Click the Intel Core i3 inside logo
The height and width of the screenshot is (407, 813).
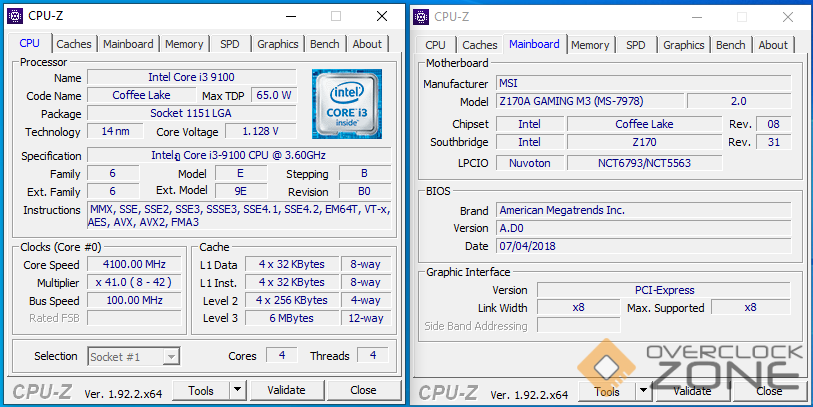[x=347, y=104]
